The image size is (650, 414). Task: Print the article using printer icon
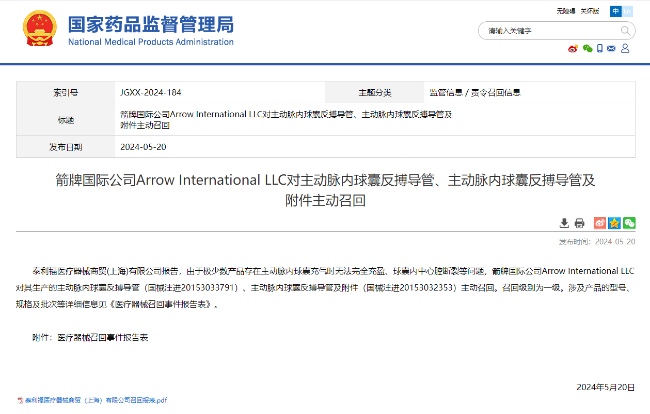[579, 222]
